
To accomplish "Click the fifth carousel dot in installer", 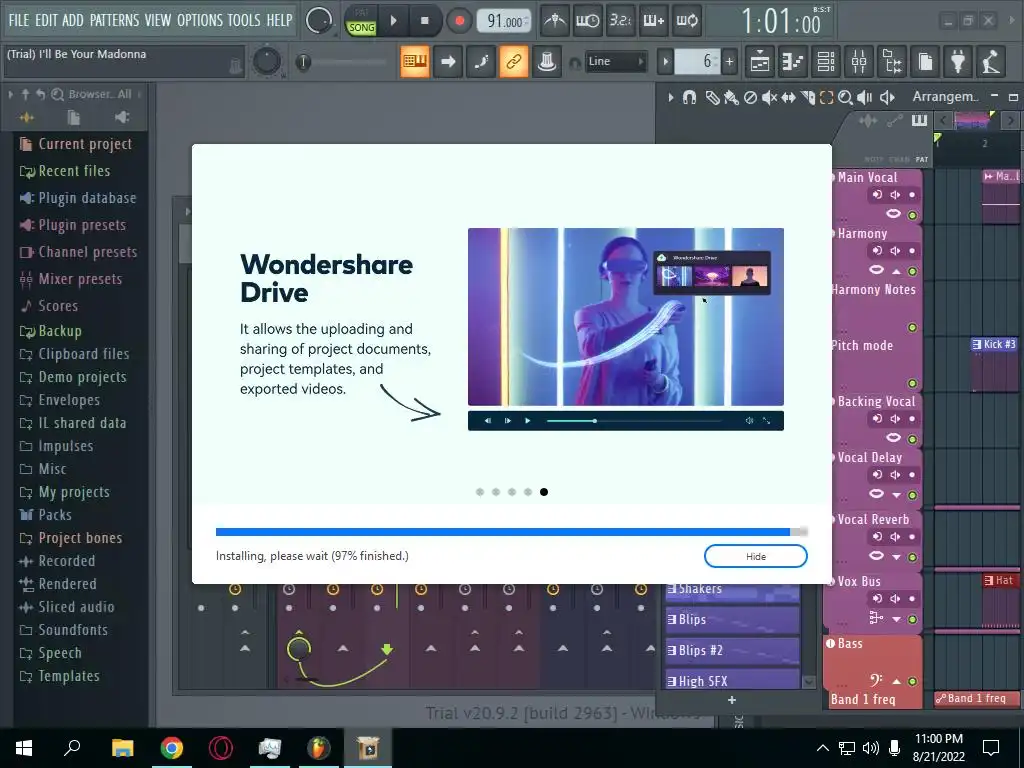I will [x=544, y=492].
